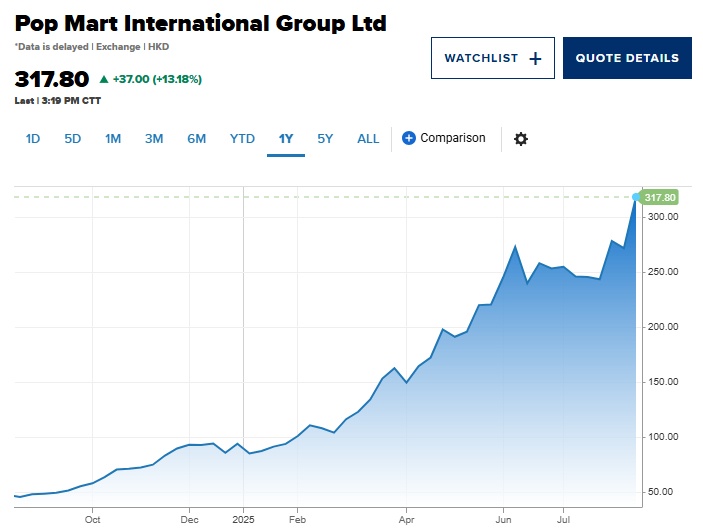Screen dimensions: 703x531
Task: Add stock to Watchlist
Action: coord(481,58)
